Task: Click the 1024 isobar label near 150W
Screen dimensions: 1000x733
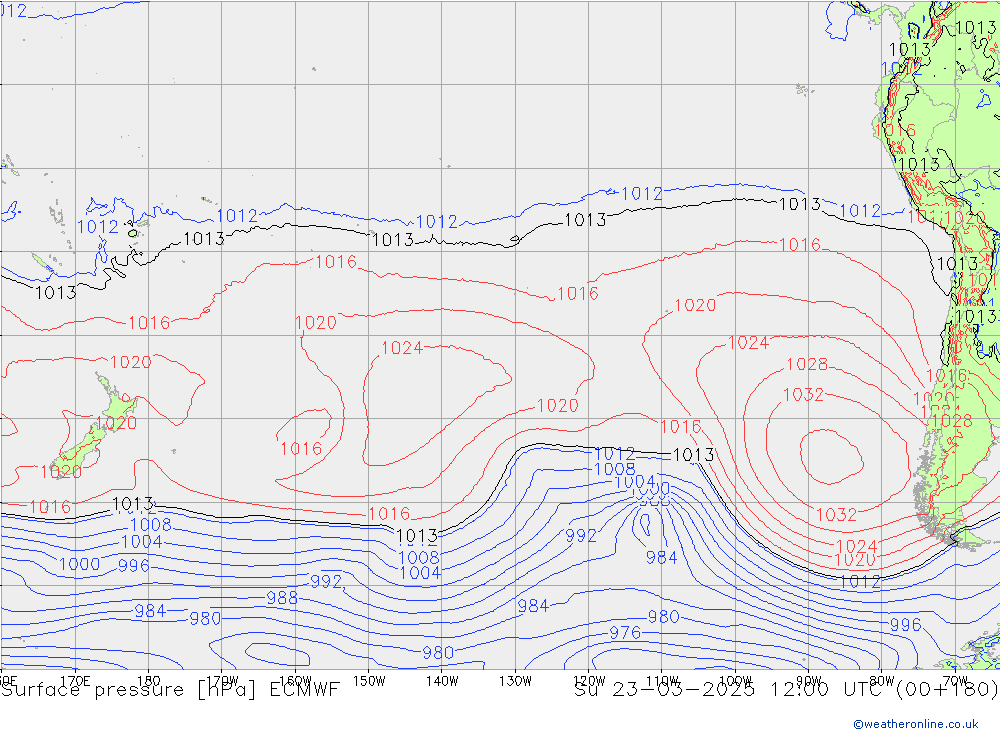Action: pyautogui.click(x=402, y=348)
